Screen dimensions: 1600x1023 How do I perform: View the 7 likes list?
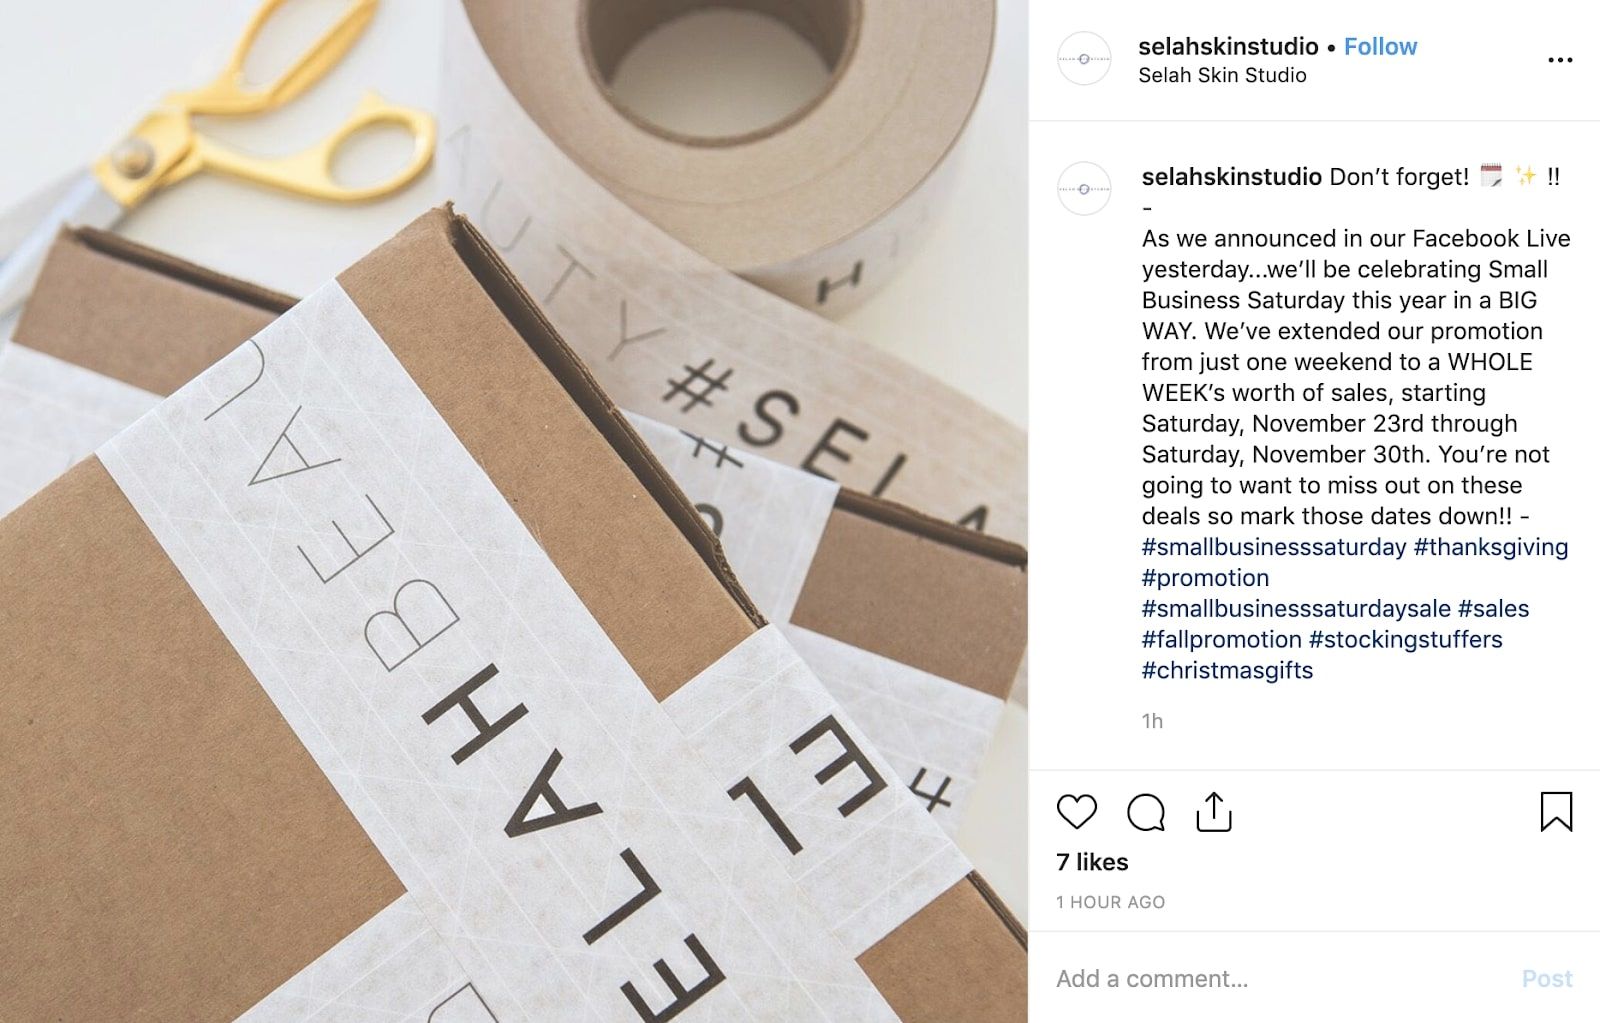(x=1092, y=862)
